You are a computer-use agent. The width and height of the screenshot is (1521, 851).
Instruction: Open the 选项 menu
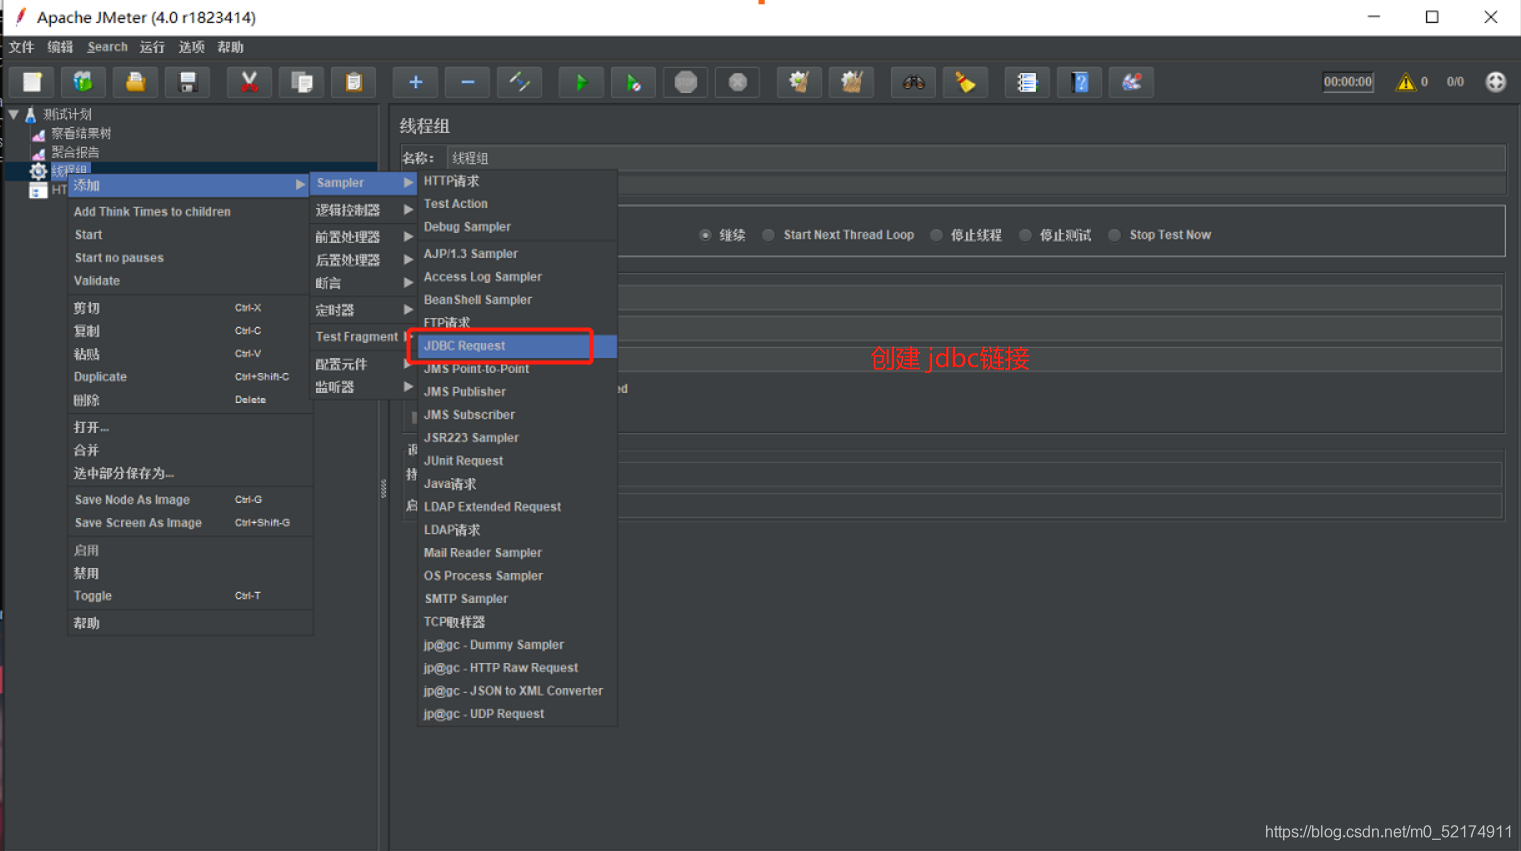(x=191, y=47)
